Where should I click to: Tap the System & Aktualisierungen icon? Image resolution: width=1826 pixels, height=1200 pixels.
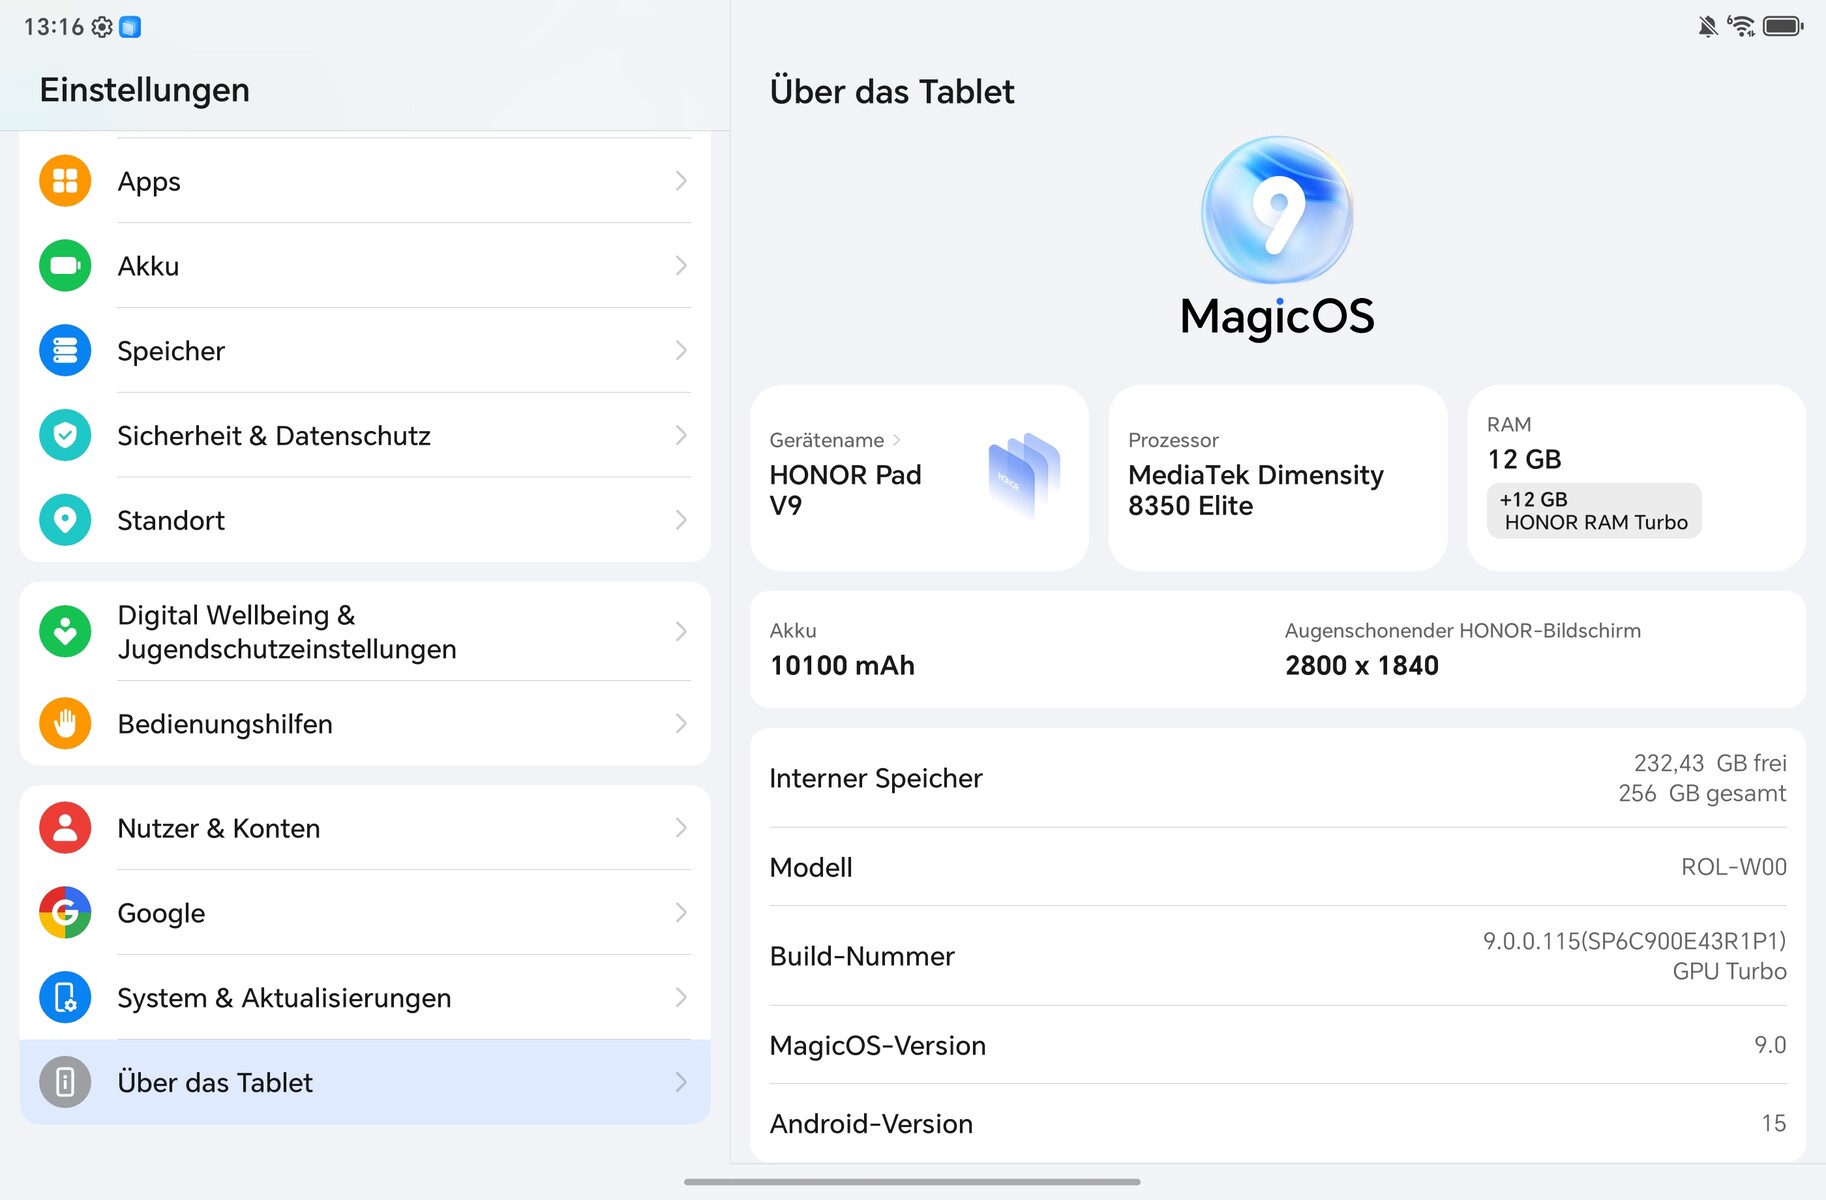(65, 998)
